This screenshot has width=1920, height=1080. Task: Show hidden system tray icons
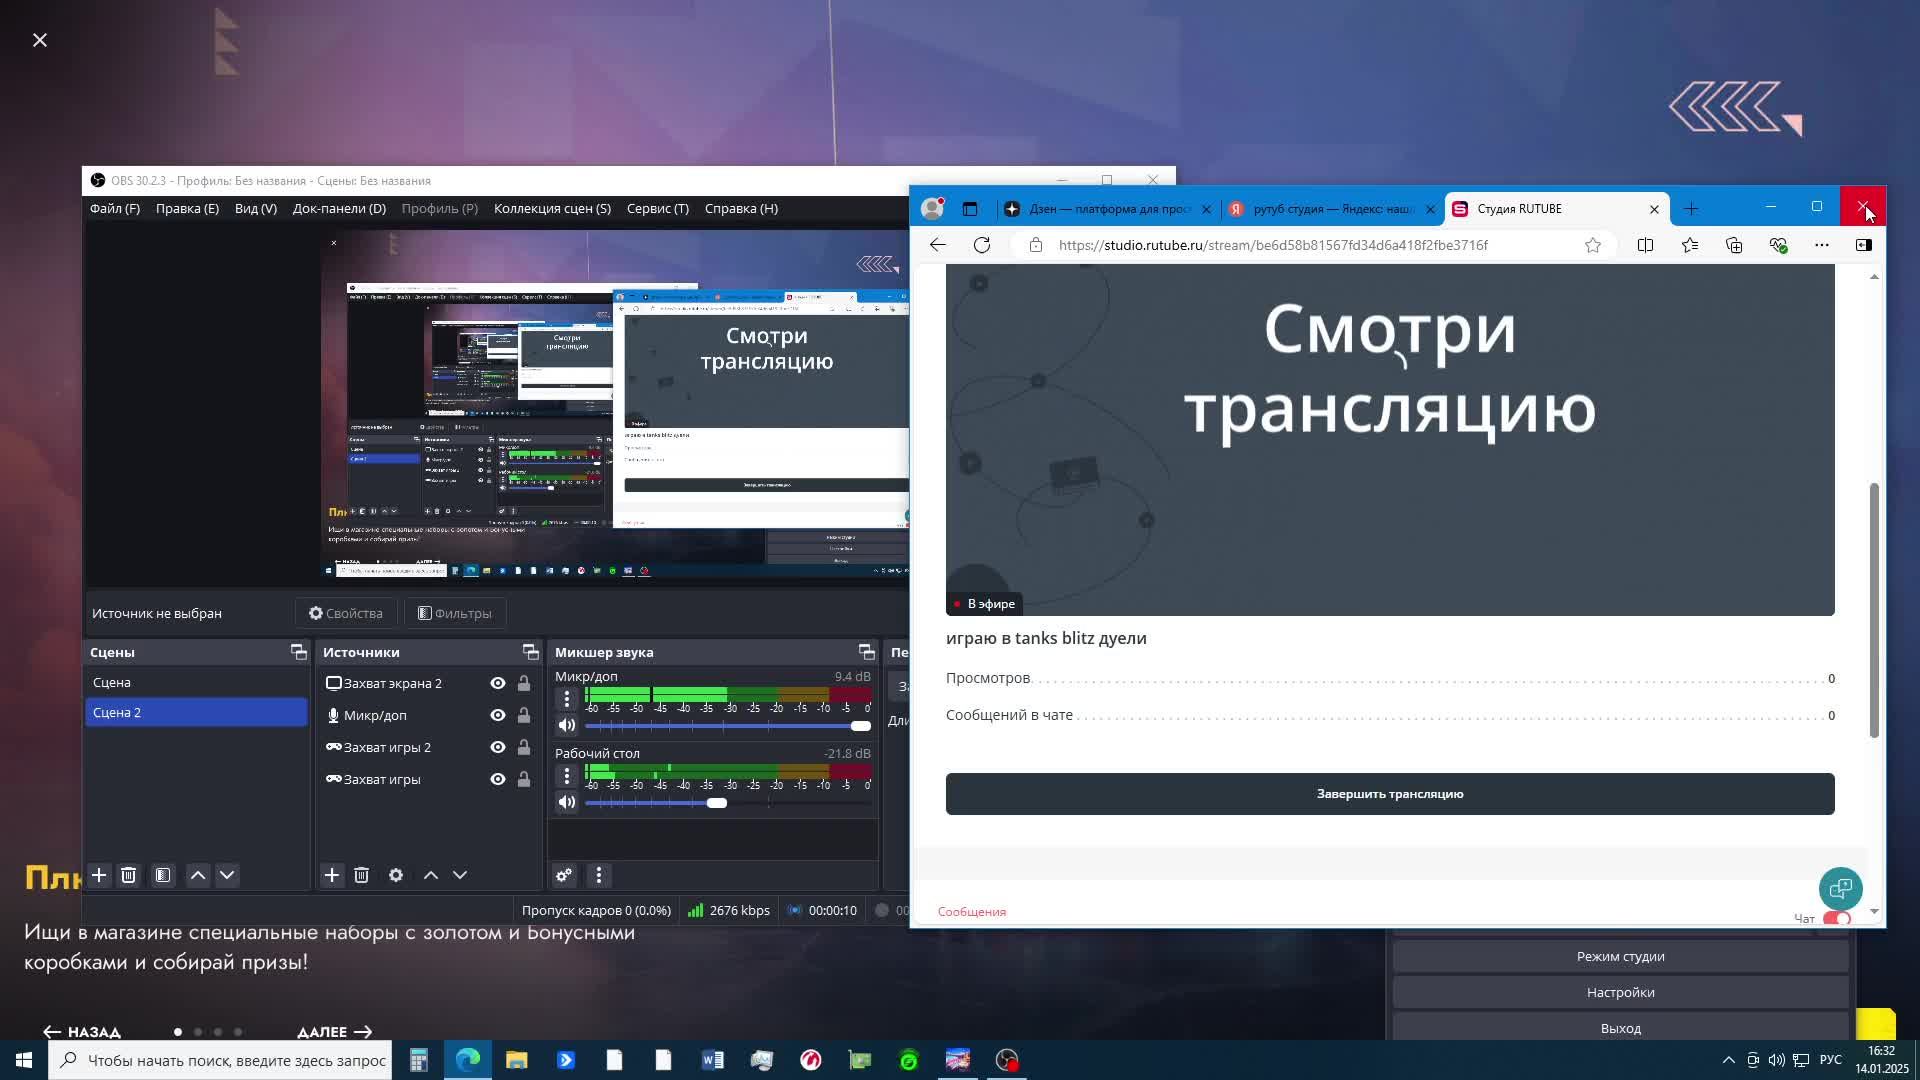click(x=1728, y=1060)
